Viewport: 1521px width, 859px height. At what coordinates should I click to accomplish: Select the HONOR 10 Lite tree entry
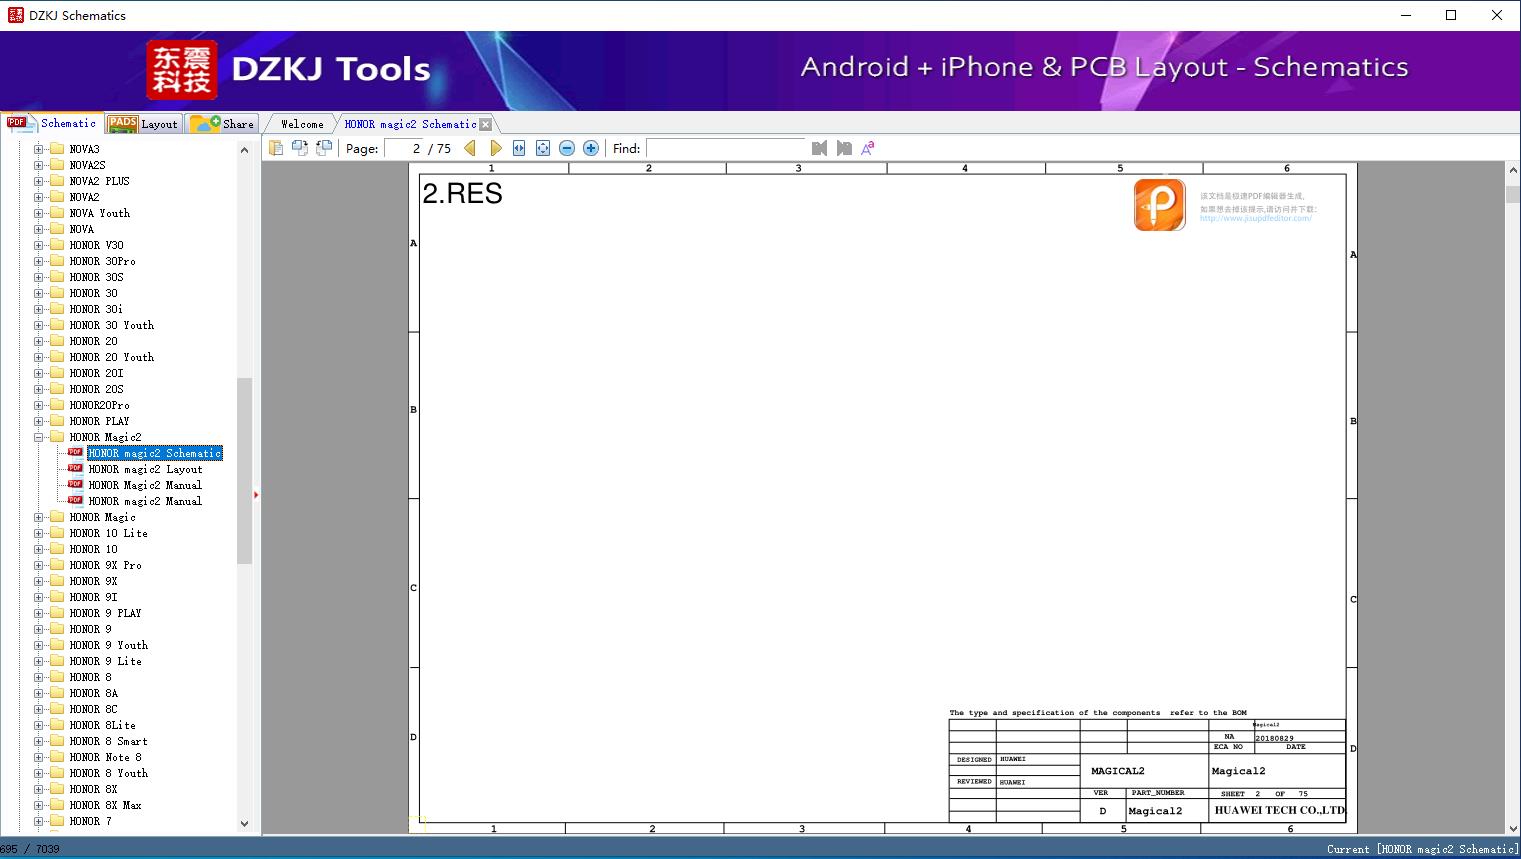click(x=108, y=533)
